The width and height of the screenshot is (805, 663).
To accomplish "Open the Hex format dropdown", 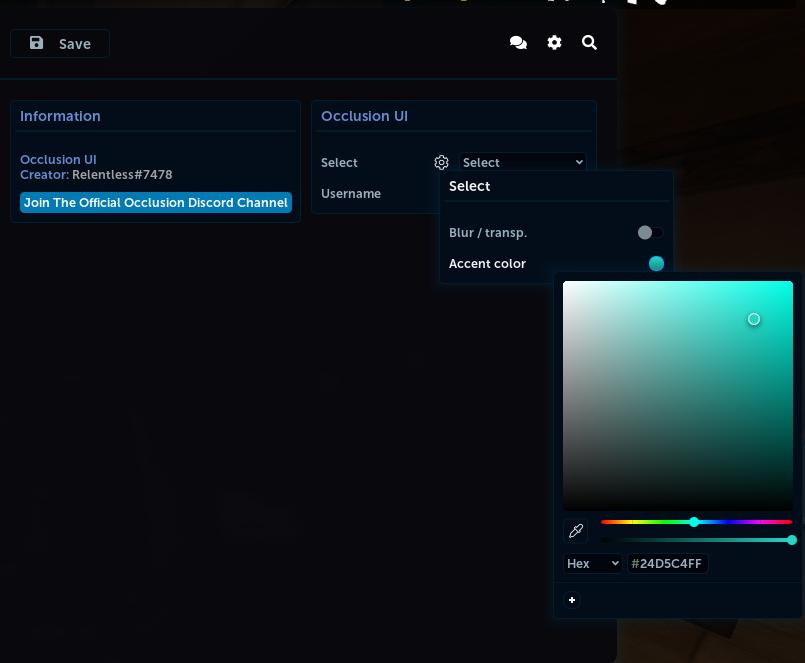I will (592, 563).
